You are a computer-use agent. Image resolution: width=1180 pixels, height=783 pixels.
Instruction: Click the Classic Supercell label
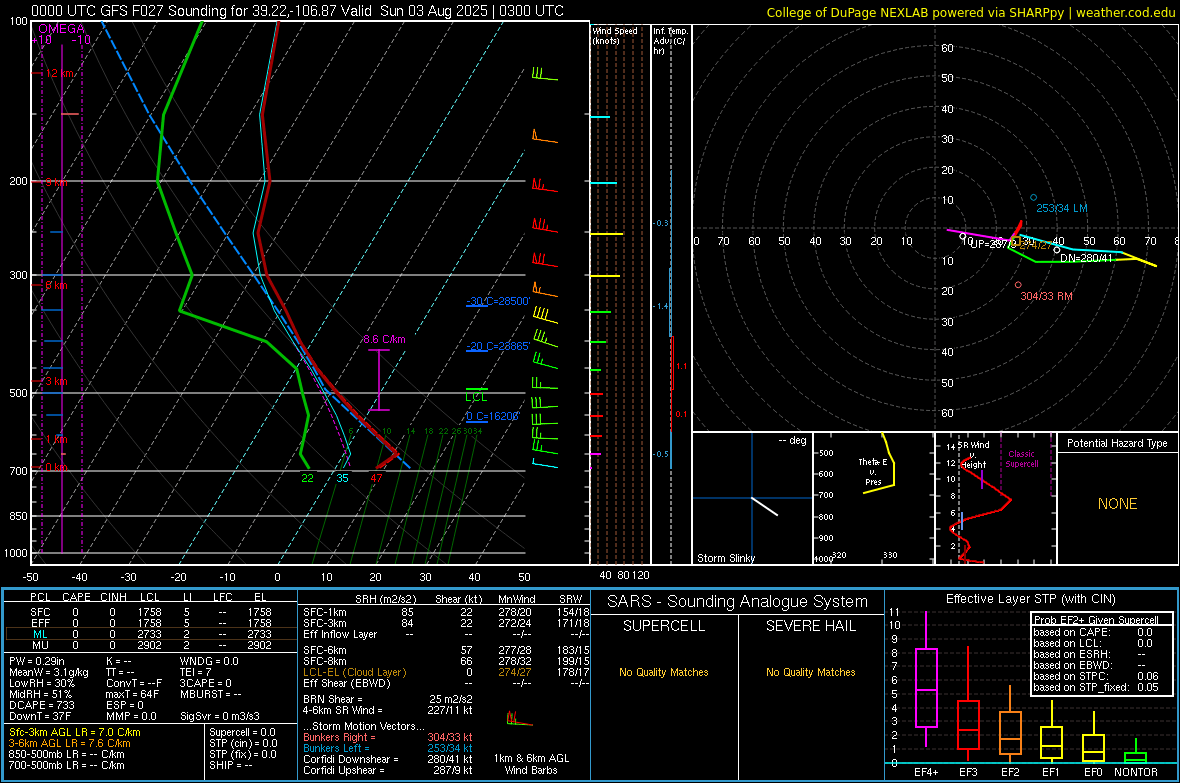1022,459
